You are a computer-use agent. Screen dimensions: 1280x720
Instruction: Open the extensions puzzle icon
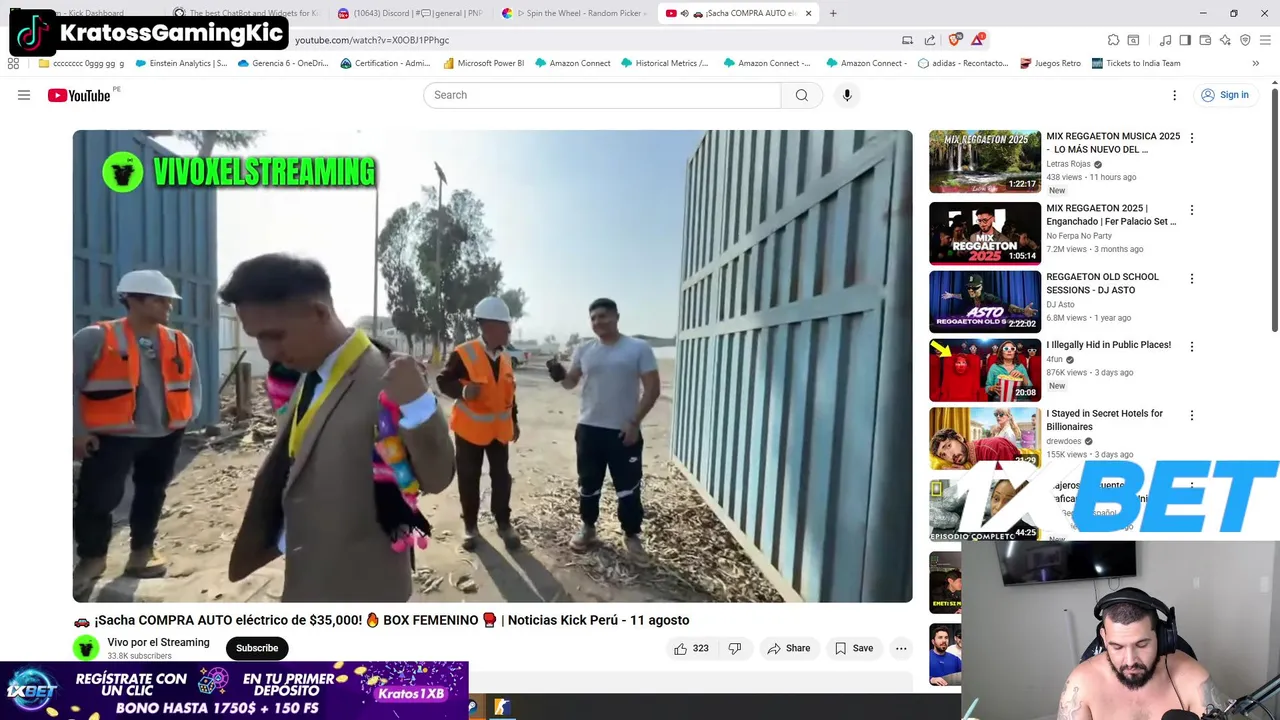pos(1113,40)
